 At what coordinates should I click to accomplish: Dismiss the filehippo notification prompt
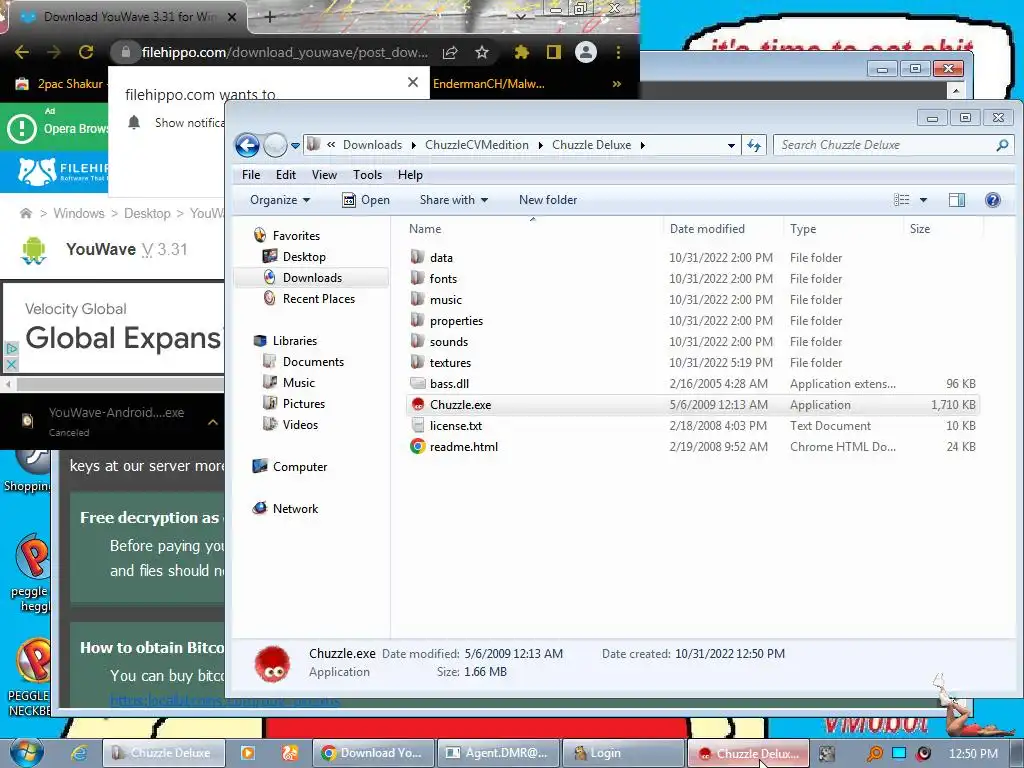(x=413, y=82)
